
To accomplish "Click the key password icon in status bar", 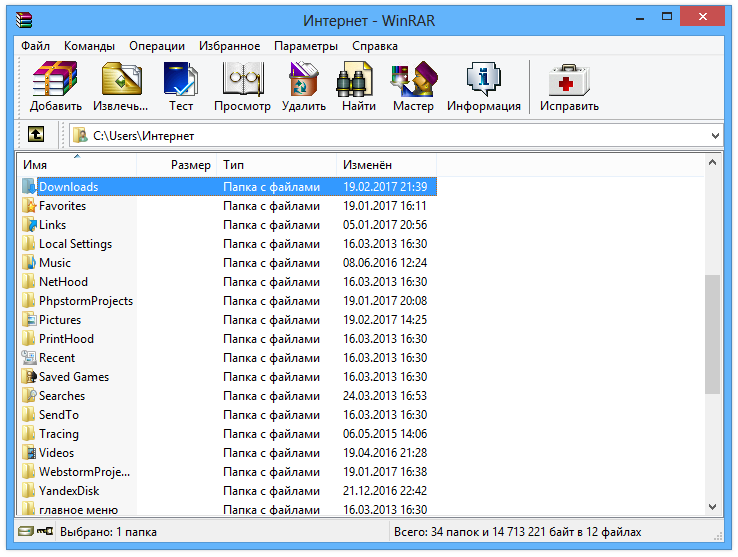I will (x=45, y=532).
